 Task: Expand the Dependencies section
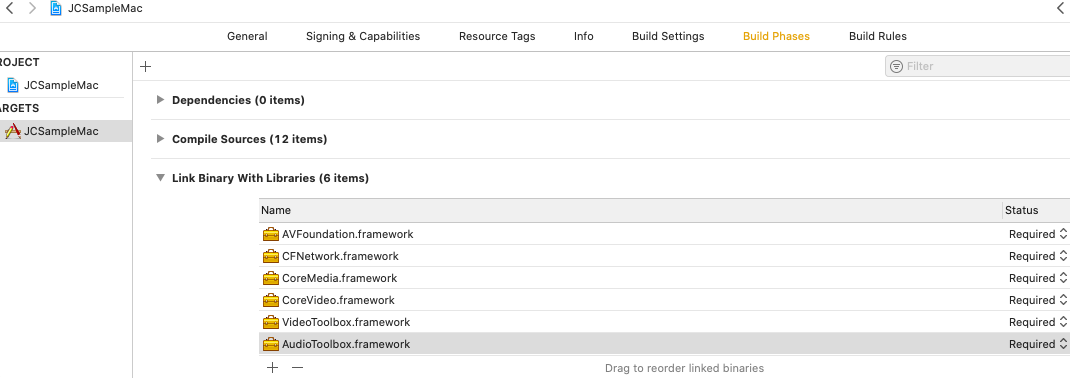click(160, 100)
